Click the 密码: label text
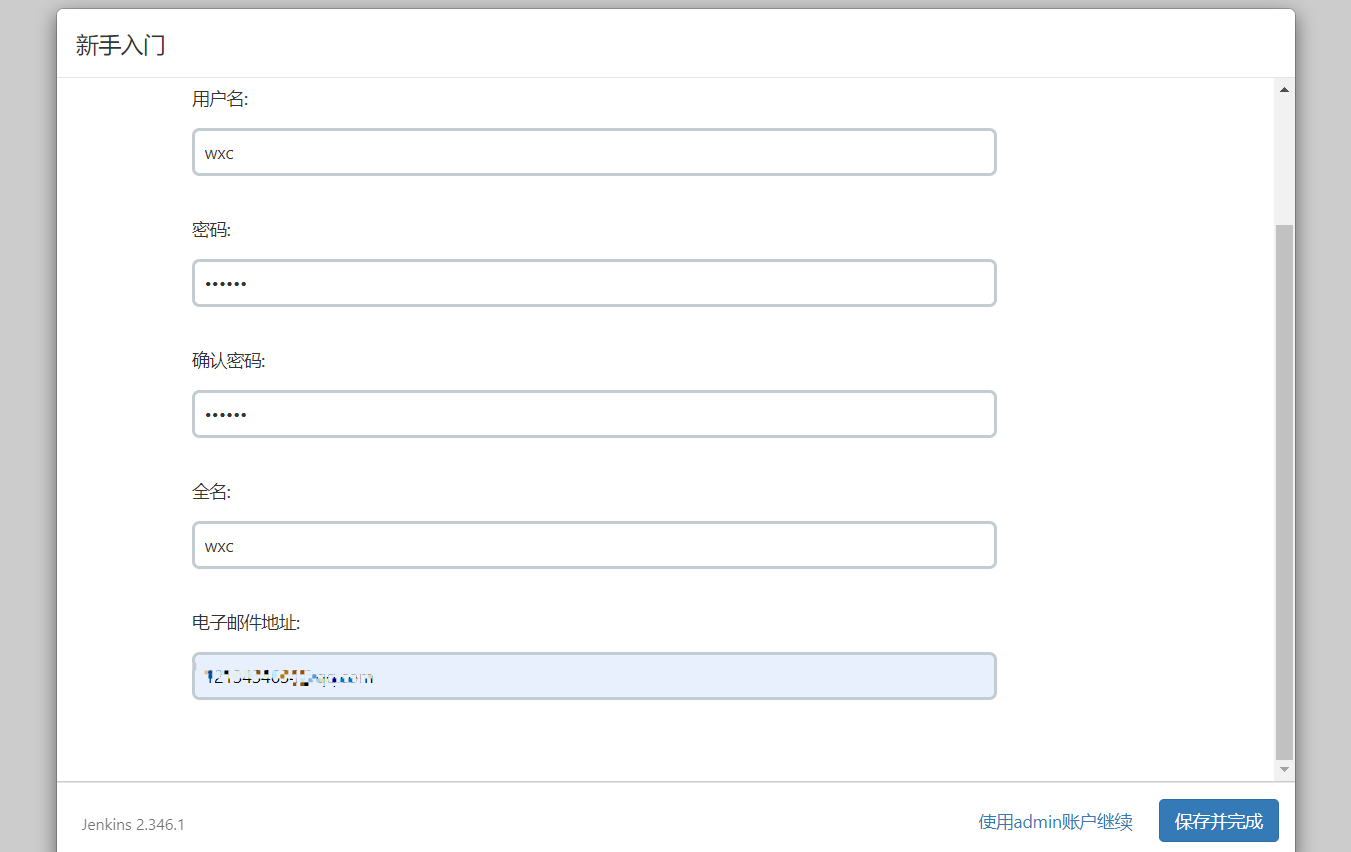 tap(211, 230)
